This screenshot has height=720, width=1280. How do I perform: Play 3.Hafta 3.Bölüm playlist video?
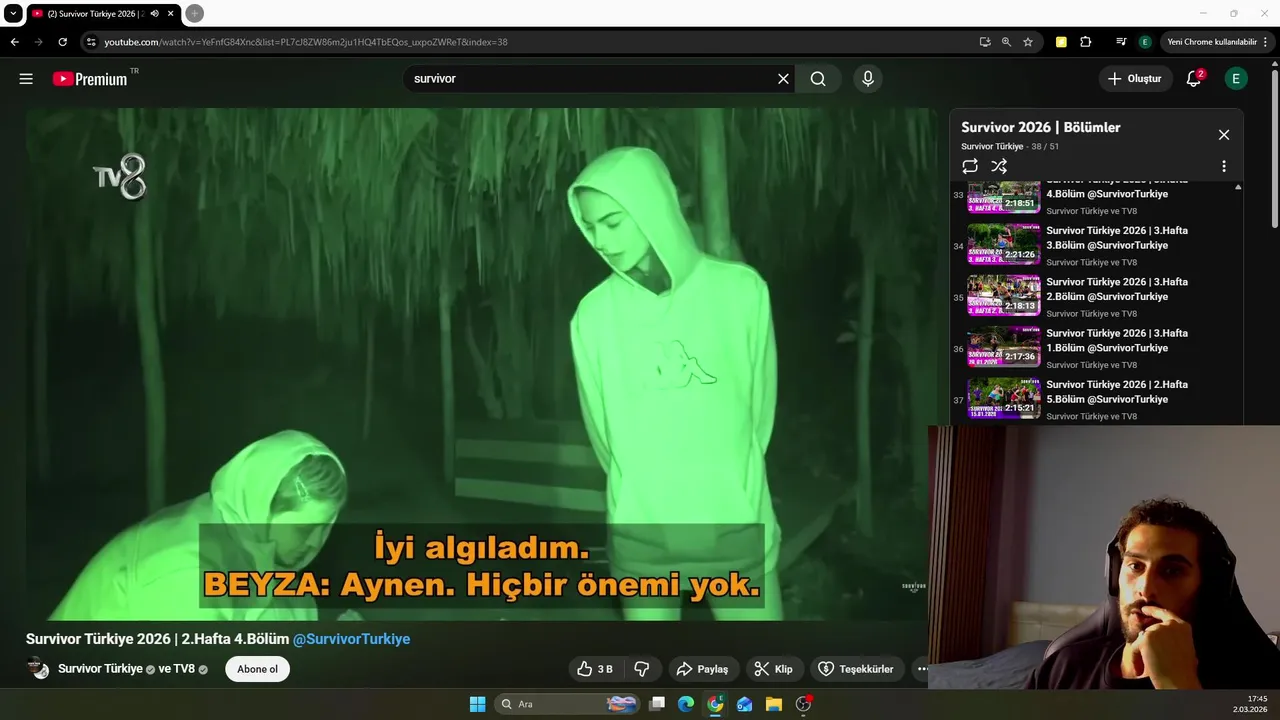click(x=1095, y=245)
